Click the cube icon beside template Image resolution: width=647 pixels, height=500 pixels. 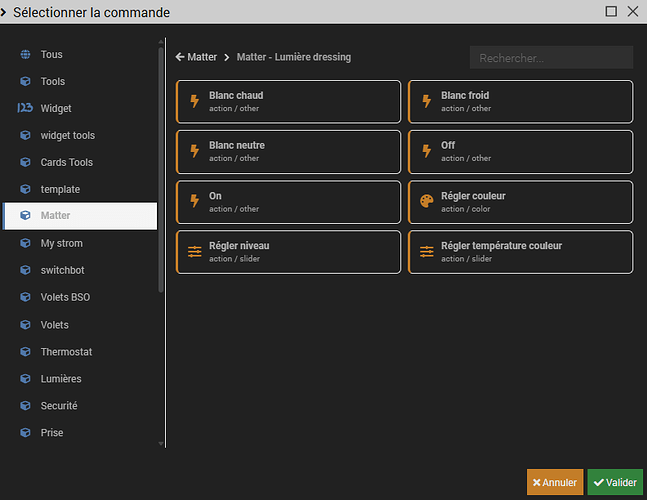coord(25,189)
